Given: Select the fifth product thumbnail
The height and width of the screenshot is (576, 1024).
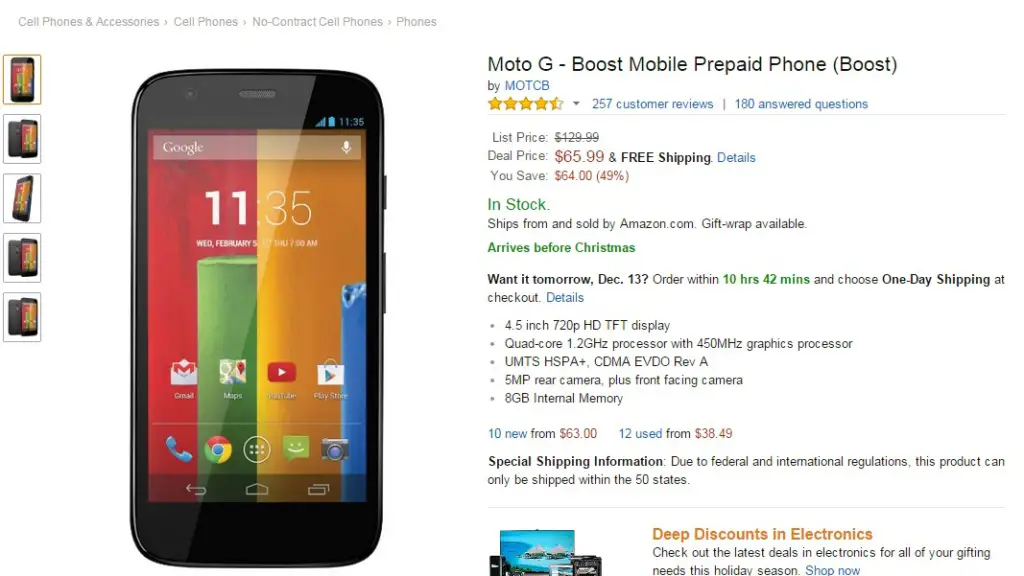Looking at the screenshot, I should (x=22, y=317).
